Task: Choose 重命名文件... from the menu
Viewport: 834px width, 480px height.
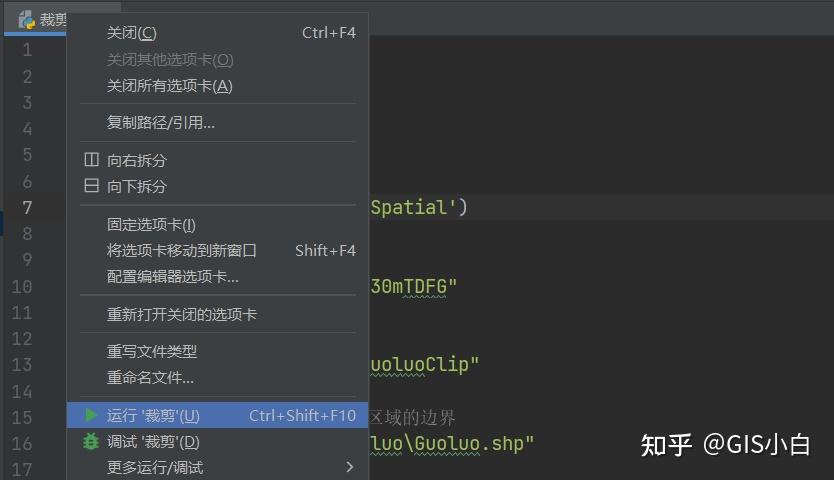Action: coord(151,377)
